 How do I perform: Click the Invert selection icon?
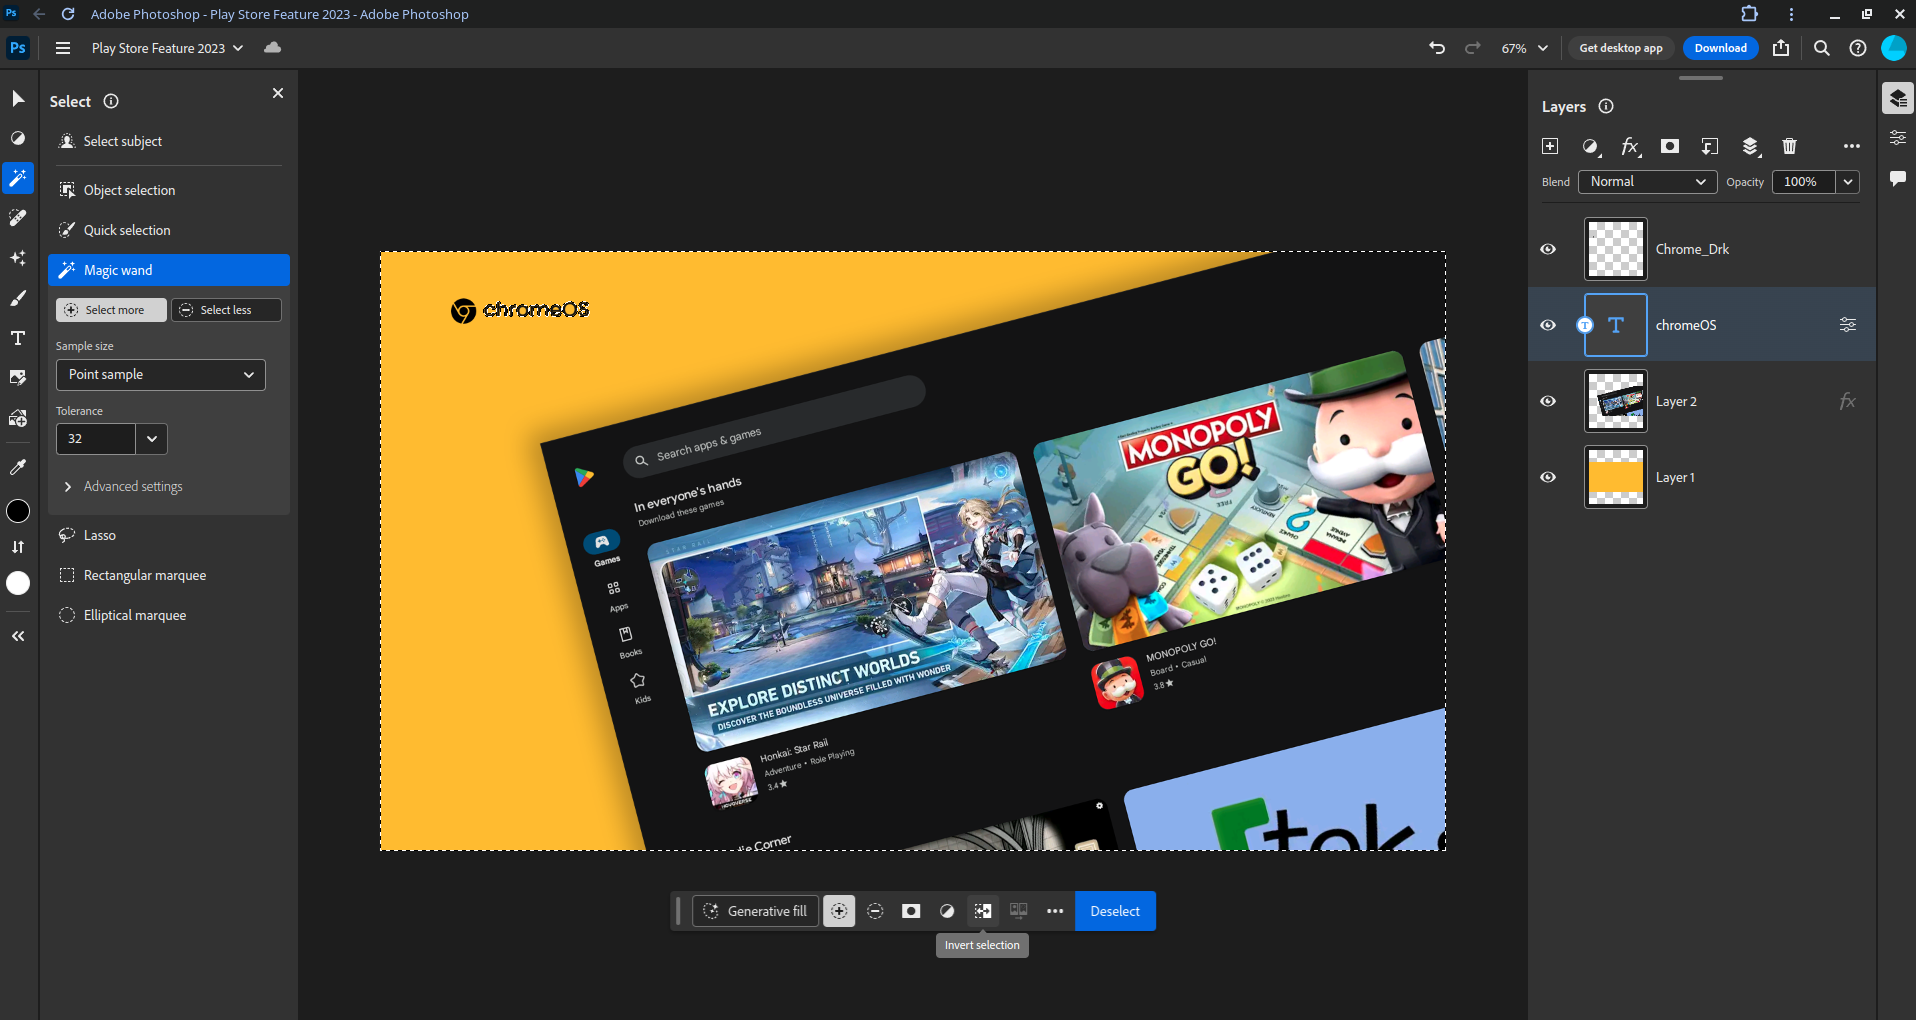(983, 911)
